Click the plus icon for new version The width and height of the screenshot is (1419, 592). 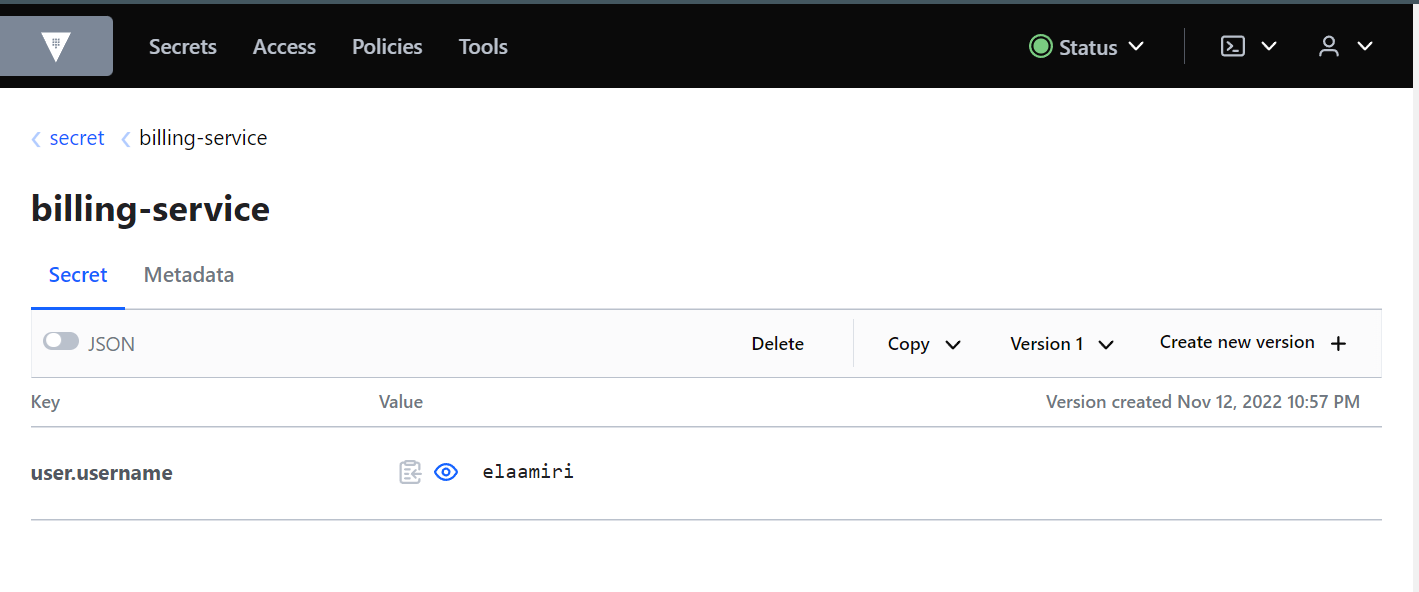[x=1339, y=343]
